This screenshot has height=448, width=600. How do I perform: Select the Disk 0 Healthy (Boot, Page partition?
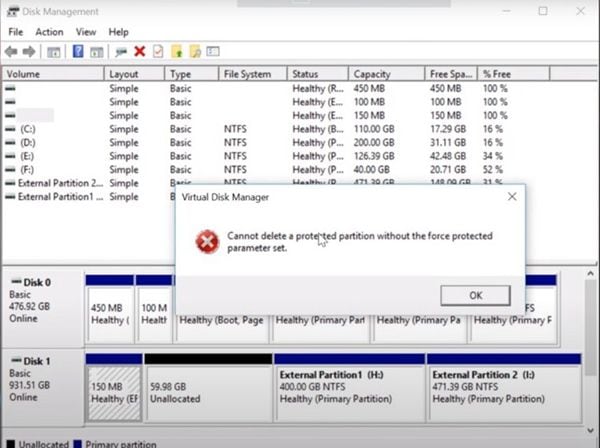(222, 329)
